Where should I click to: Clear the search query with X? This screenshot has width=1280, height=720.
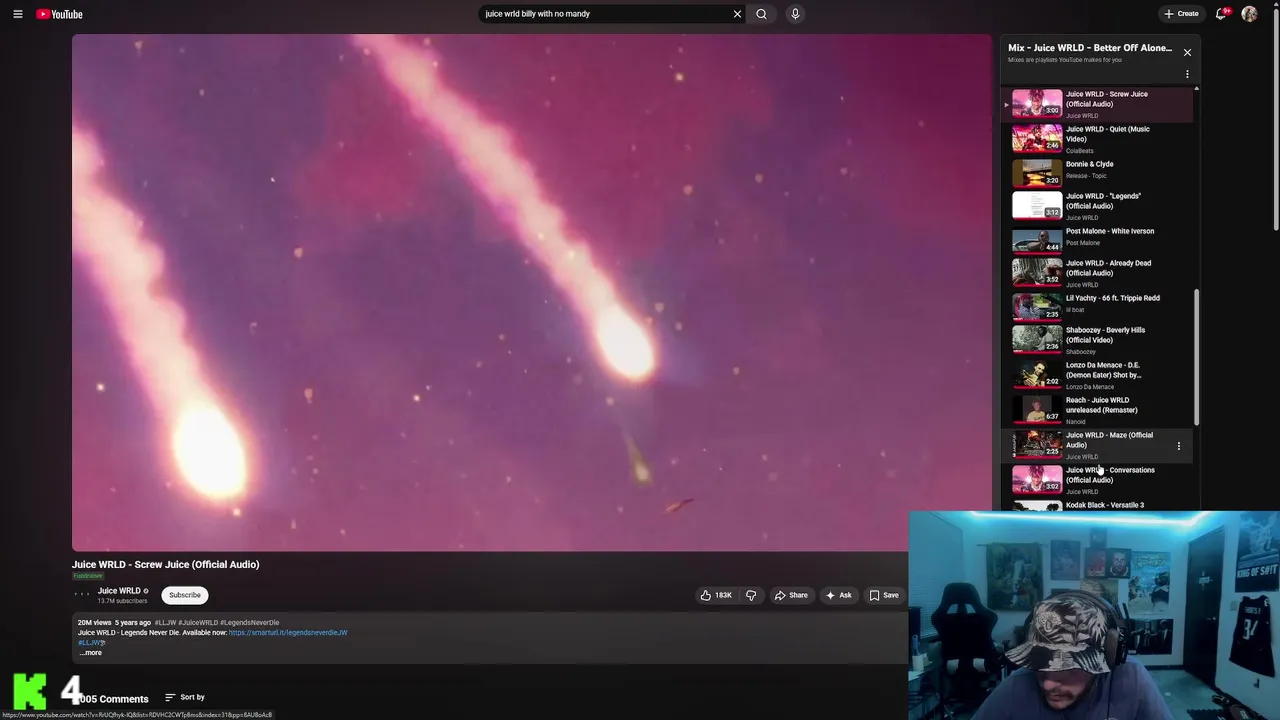pyautogui.click(x=737, y=14)
